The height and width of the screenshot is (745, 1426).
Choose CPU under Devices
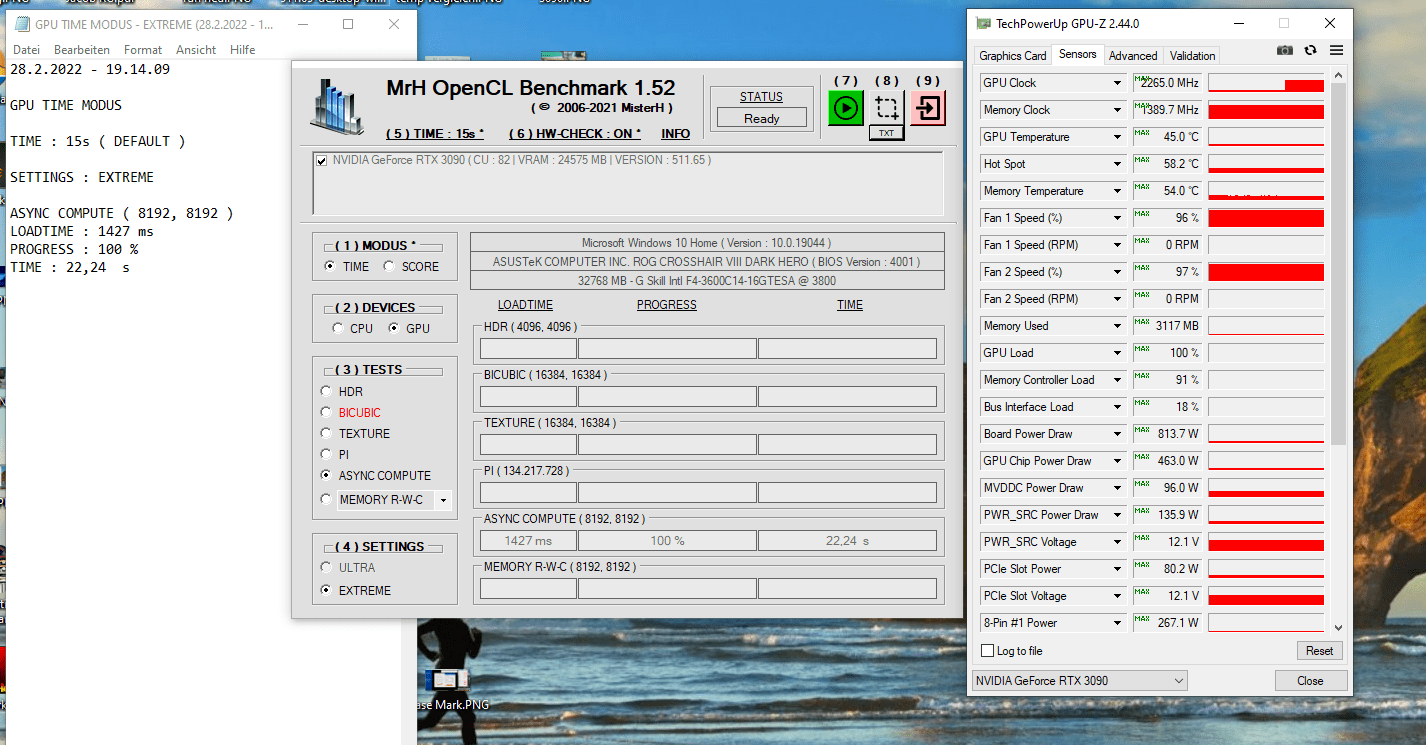coord(337,328)
